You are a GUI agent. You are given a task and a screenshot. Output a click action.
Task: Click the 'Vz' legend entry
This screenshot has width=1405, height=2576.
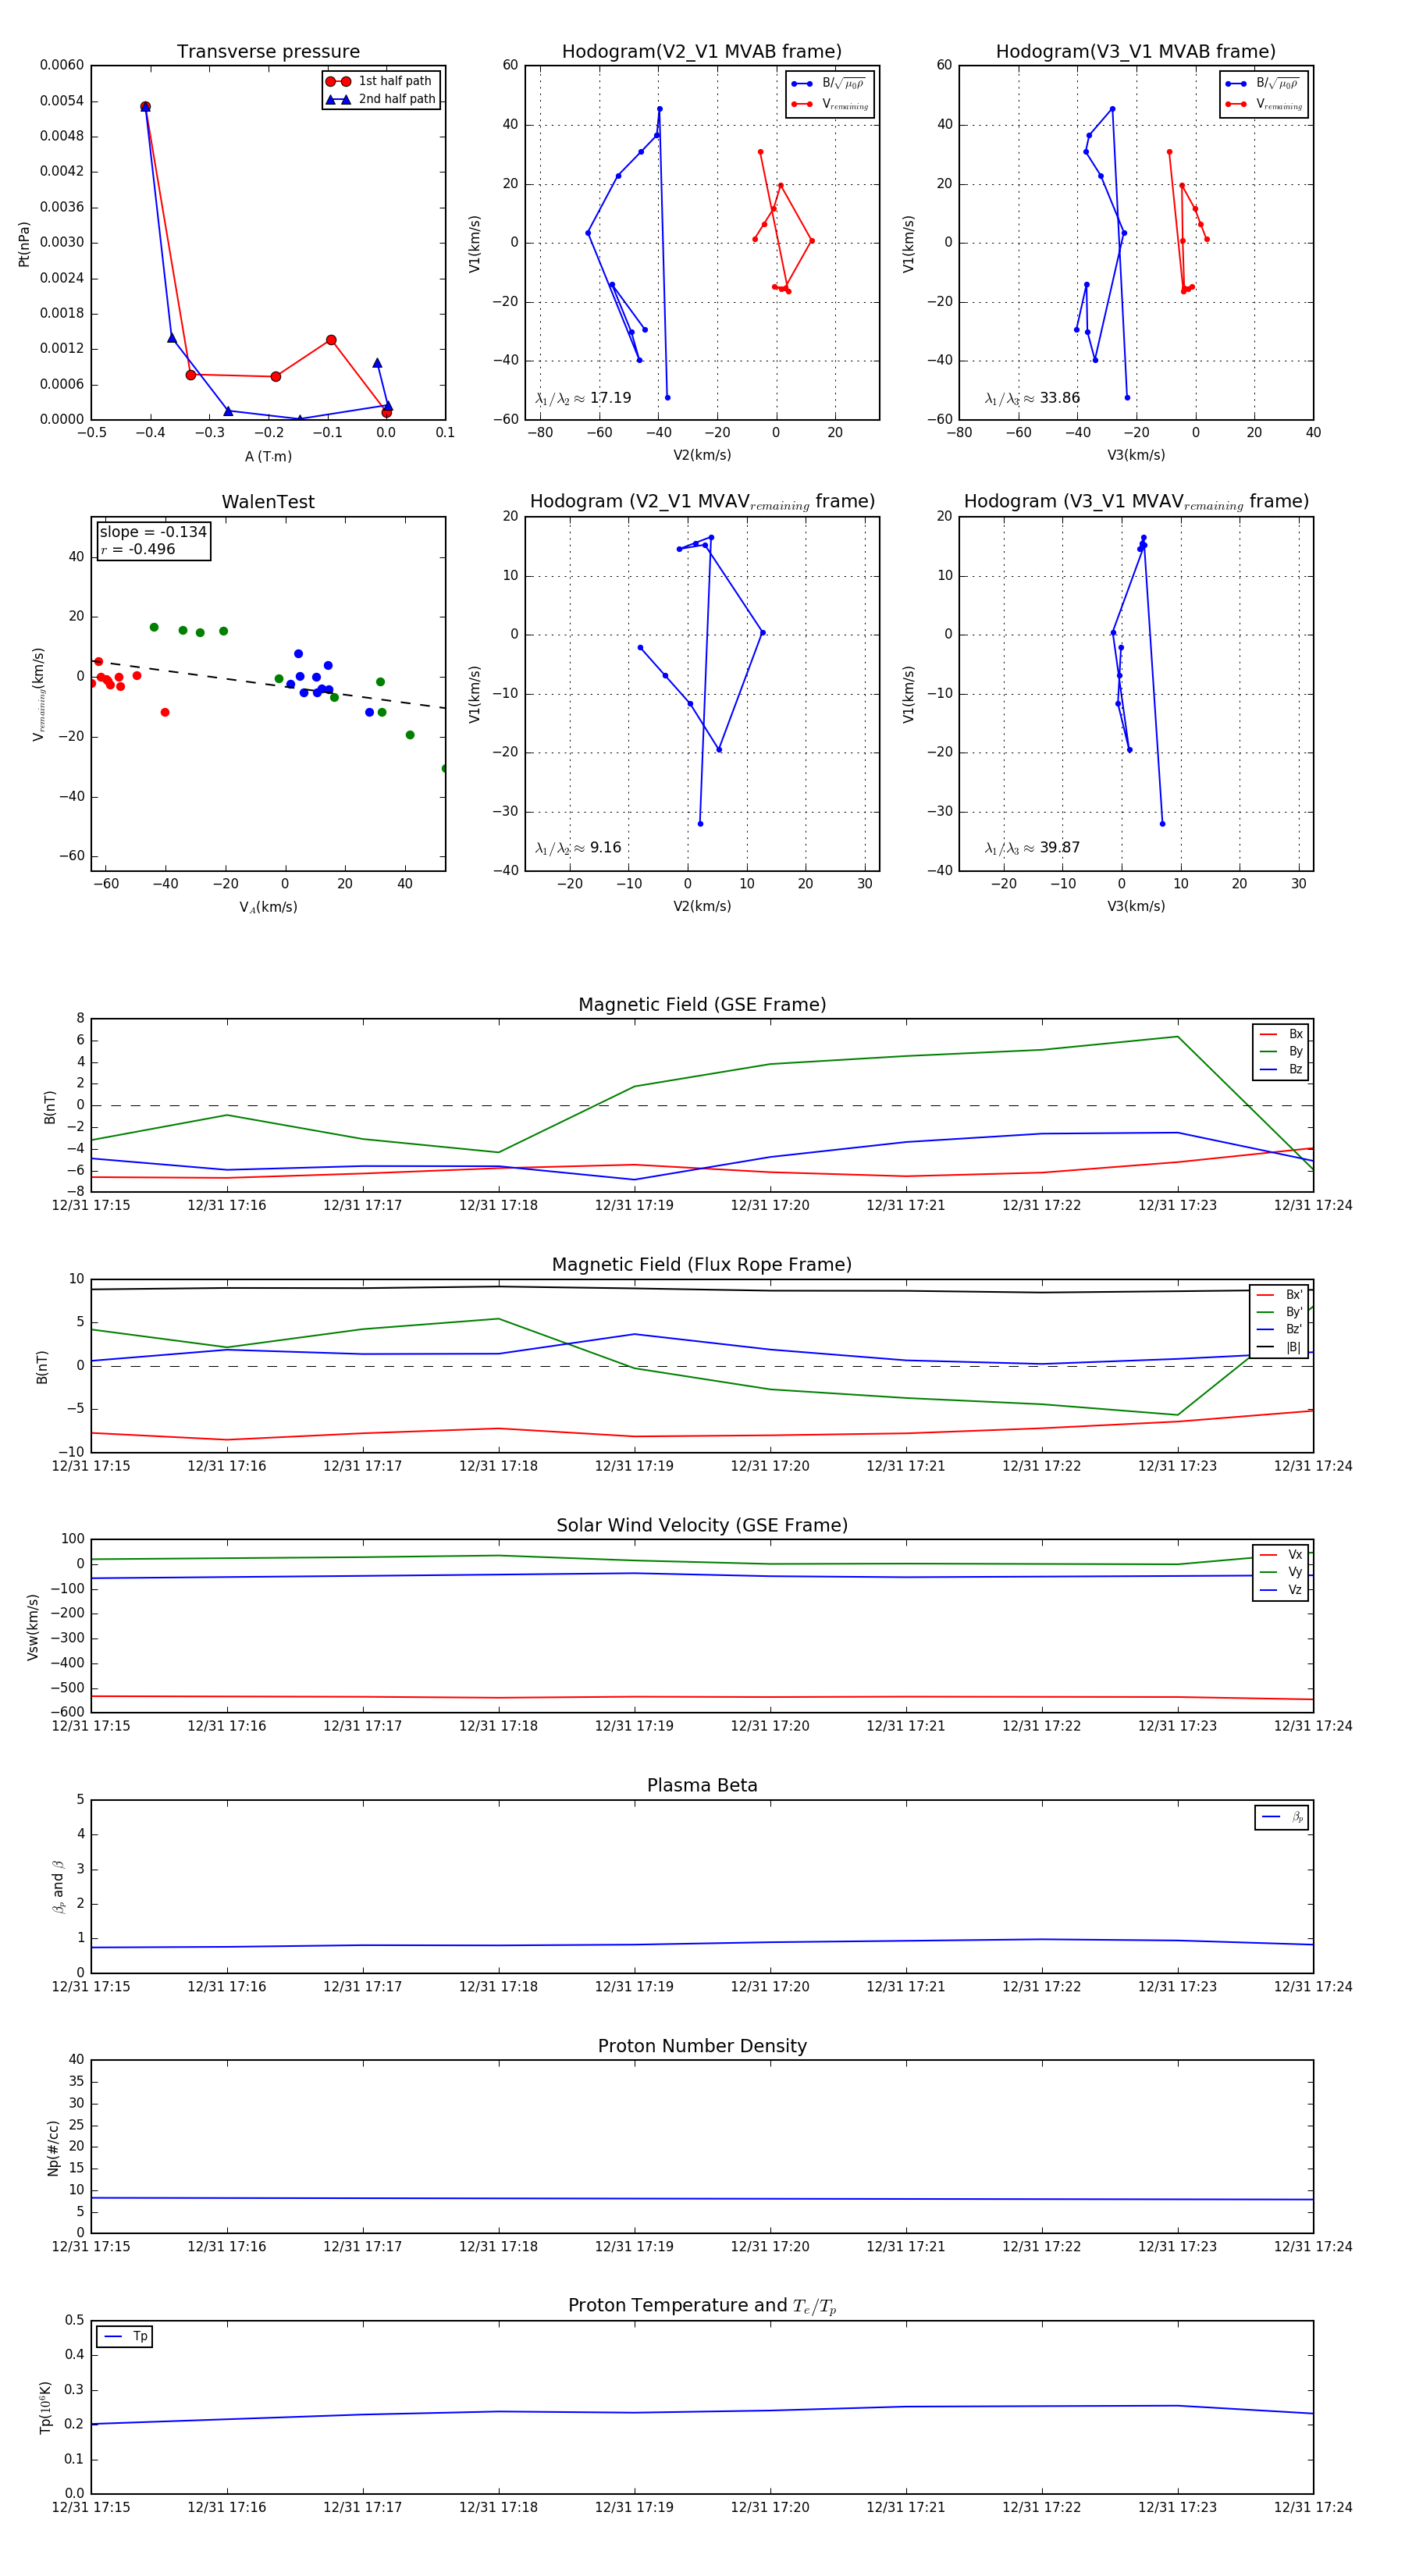pos(1281,1589)
